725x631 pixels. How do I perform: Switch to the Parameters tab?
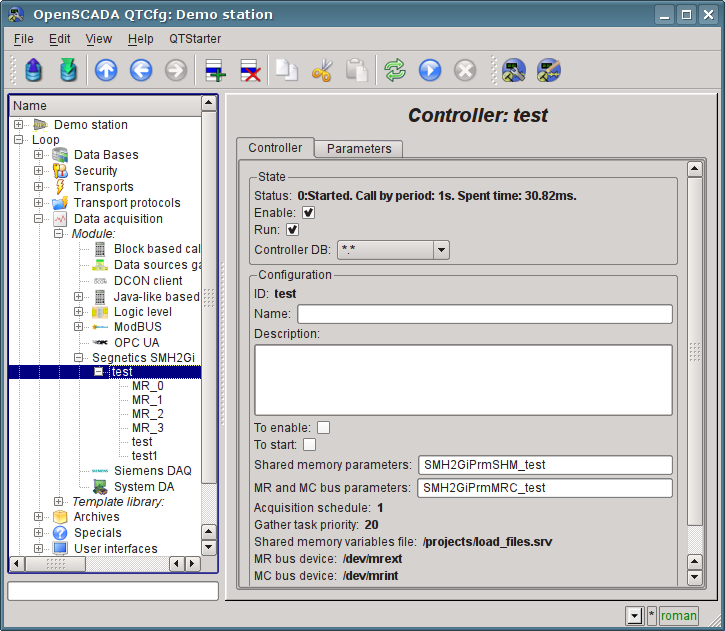pyautogui.click(x=359, y=148)
